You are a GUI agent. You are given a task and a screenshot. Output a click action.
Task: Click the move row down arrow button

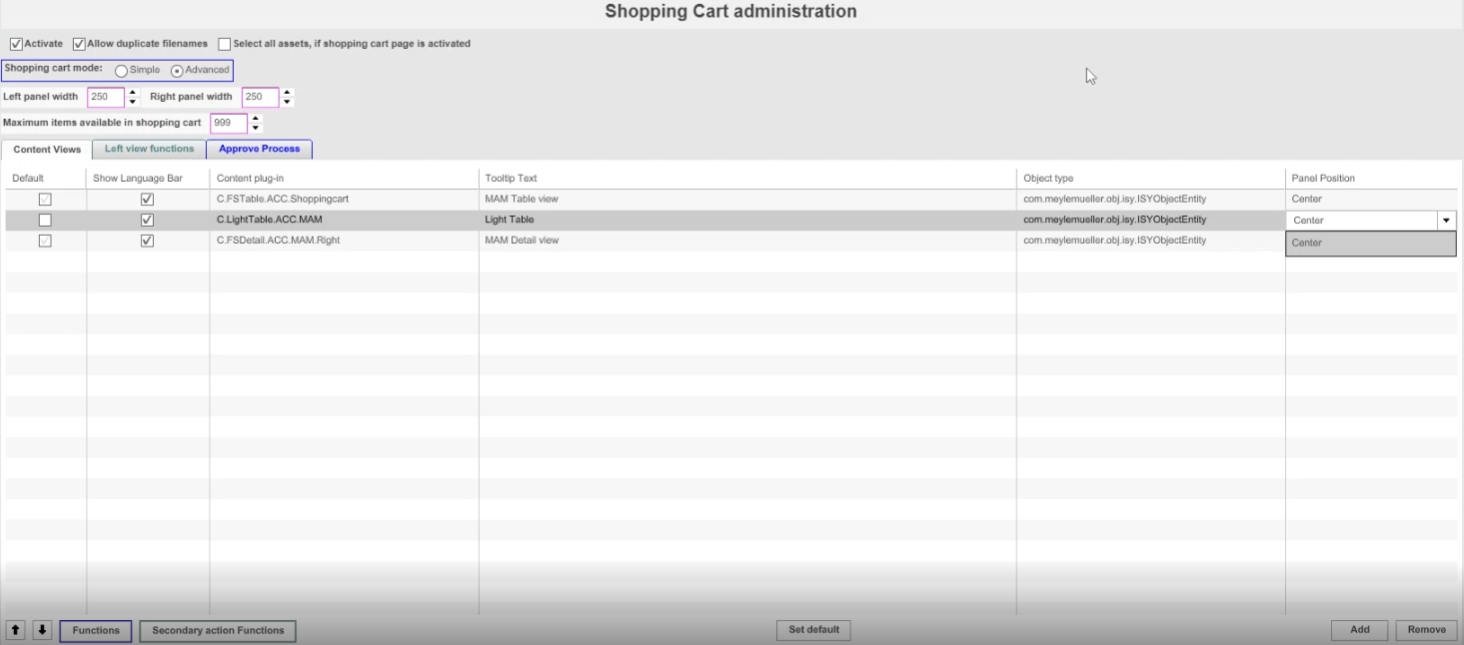(41, 630)
